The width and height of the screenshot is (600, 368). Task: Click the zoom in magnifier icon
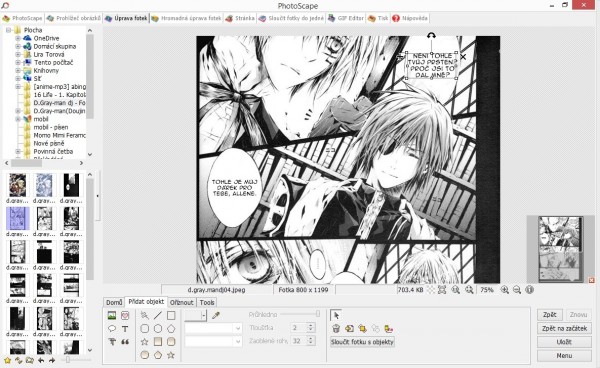[x=505, y=290]
